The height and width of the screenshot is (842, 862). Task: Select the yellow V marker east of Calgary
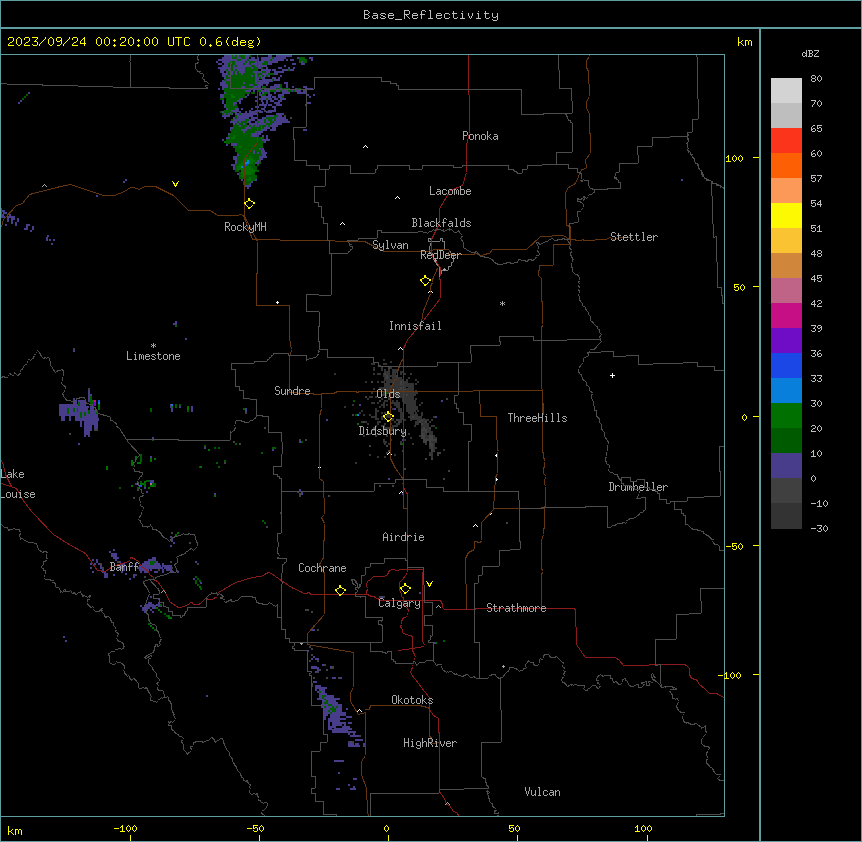429,584
